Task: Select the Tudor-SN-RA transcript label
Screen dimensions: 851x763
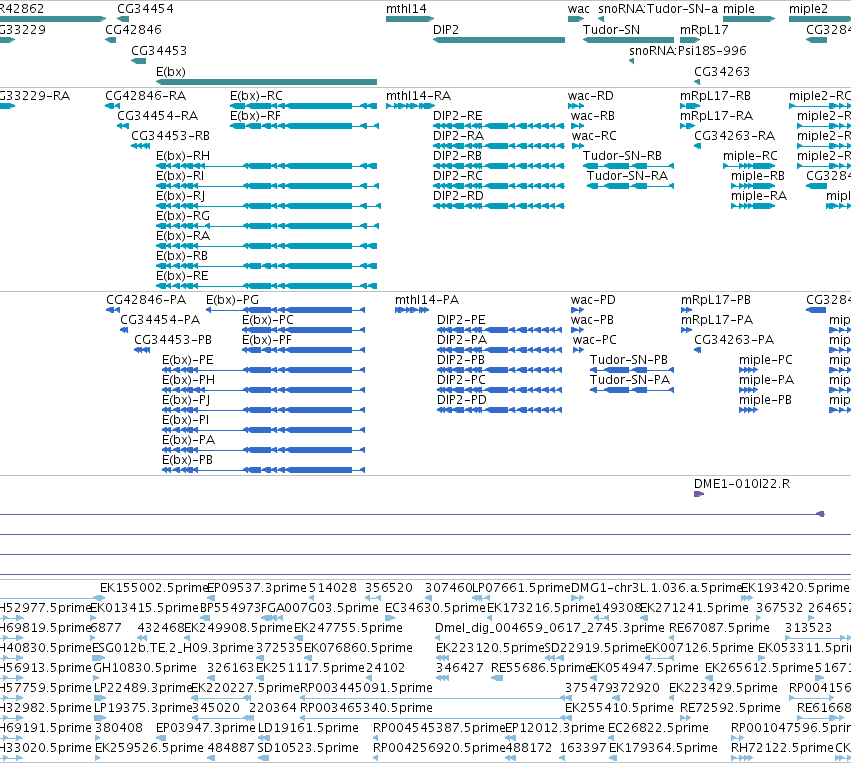Action: (x=627, y=176)
